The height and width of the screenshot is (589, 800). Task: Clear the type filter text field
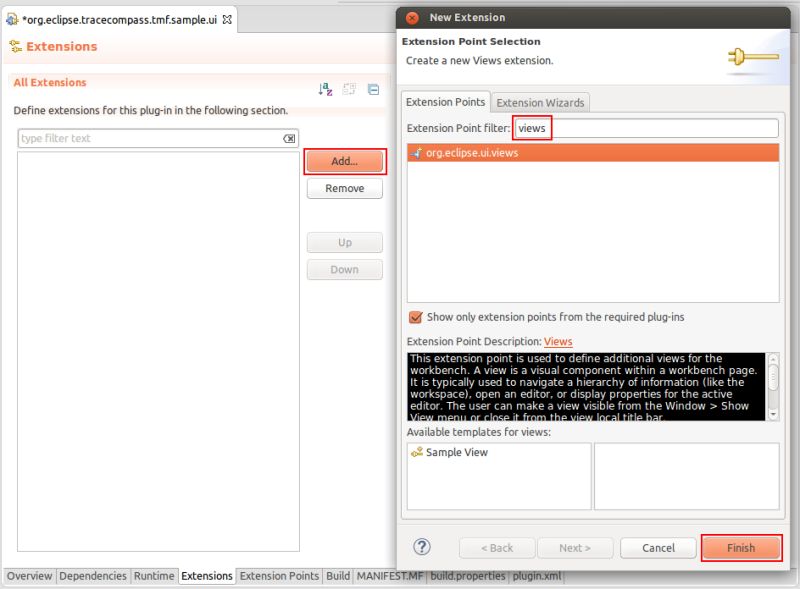coord(289,138)
